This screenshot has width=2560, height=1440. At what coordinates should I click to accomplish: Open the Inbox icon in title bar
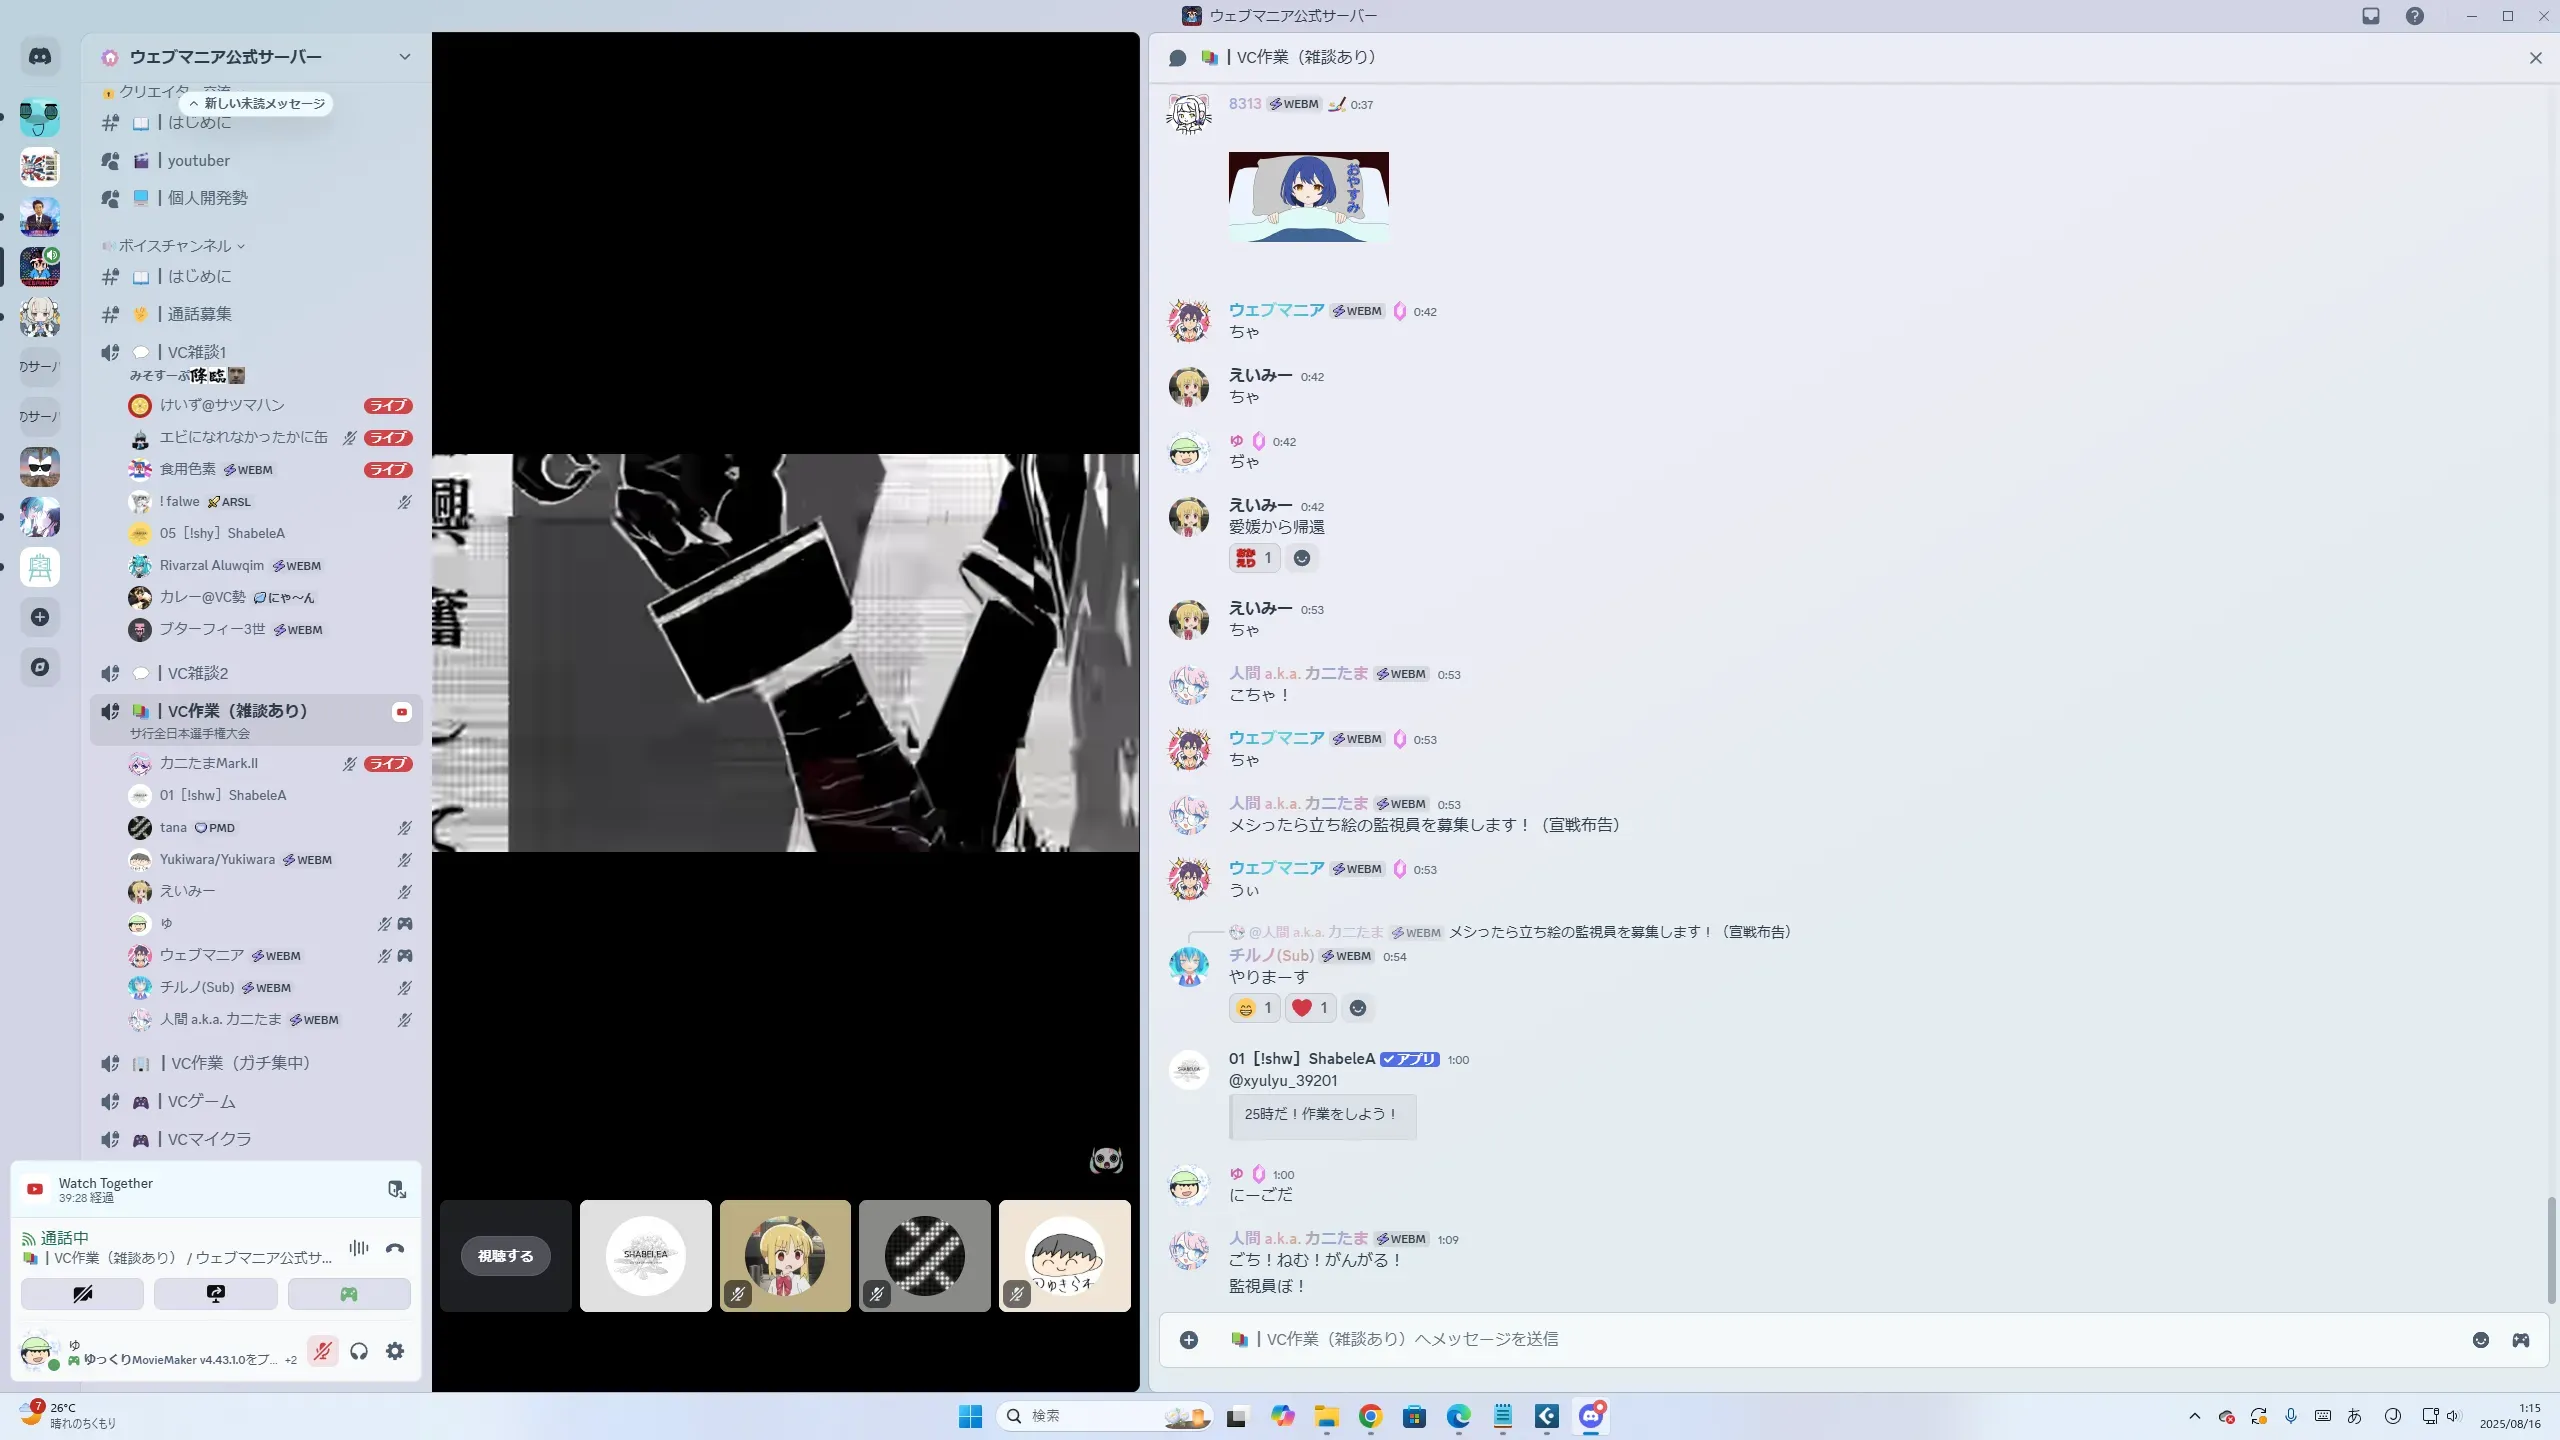click(2371, 16)
